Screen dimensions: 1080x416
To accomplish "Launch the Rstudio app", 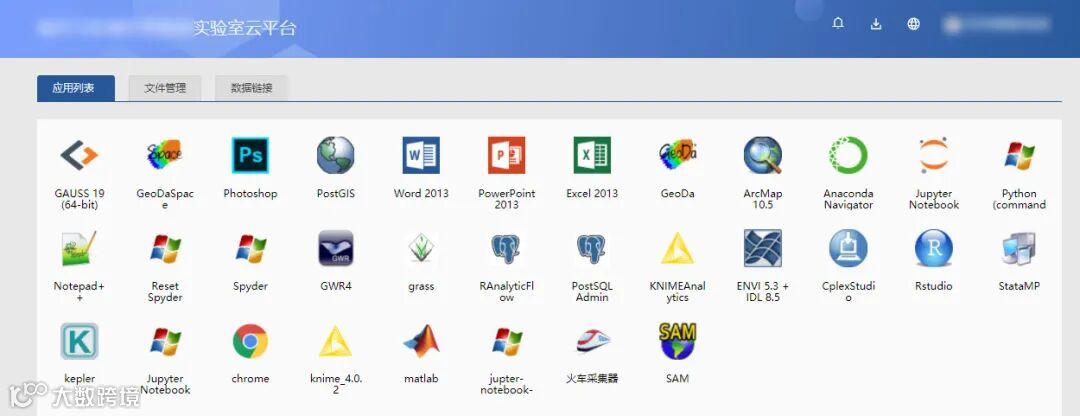I will [933, 248].
